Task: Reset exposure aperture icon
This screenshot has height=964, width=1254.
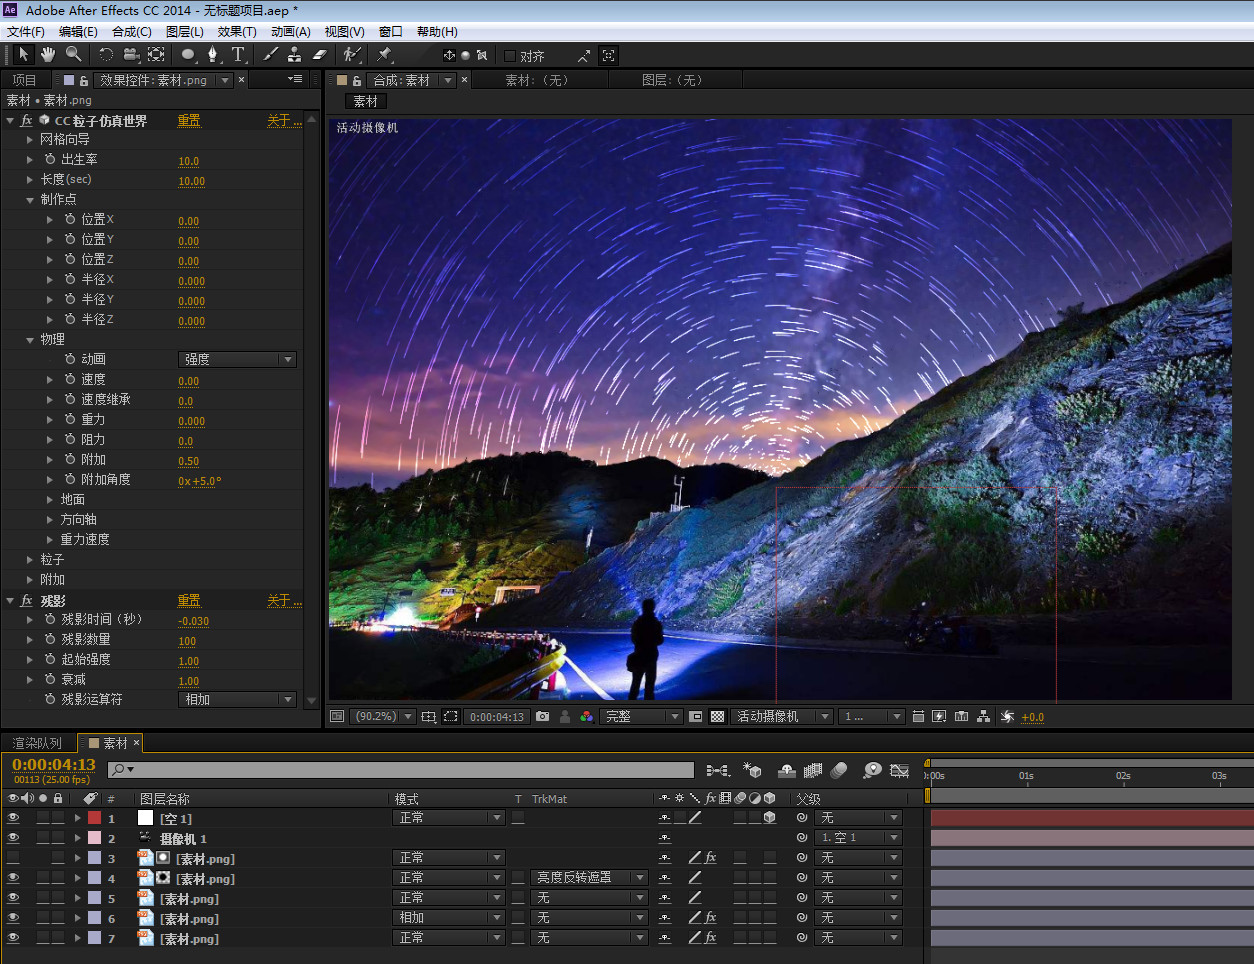Action: [x=1007, y=717]
